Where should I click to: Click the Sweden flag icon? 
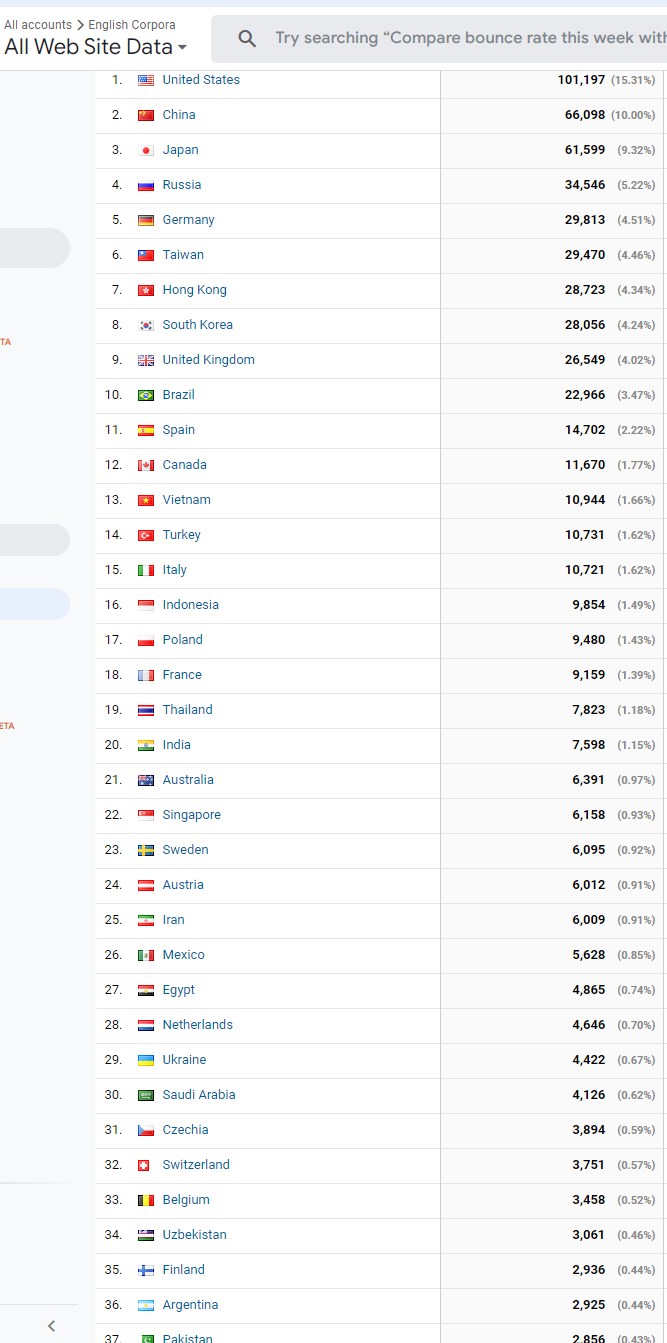pos(146,850)
